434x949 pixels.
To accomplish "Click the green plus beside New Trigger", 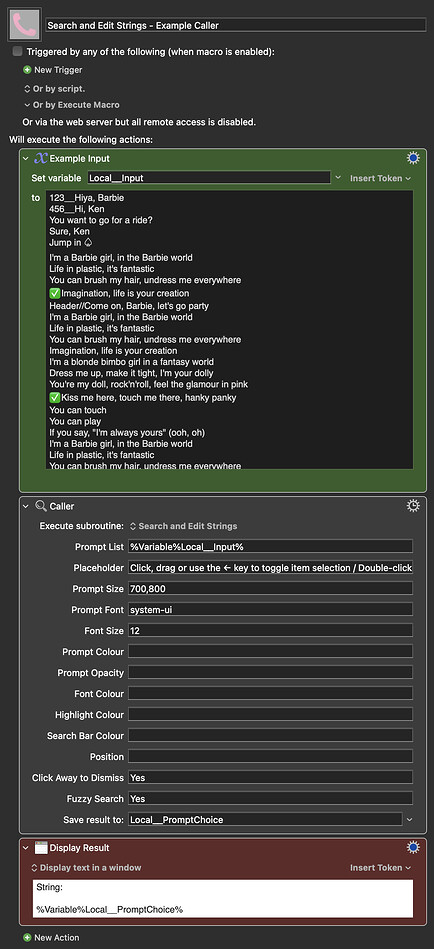I will [x=27, y=70].
